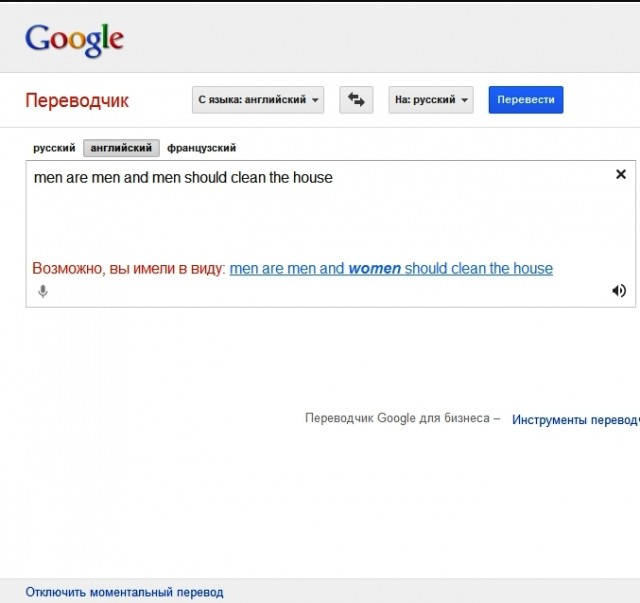The image size is (640, 603).
Task: Click the bold 'women' word in suggestion
Action: coord(374,268)
